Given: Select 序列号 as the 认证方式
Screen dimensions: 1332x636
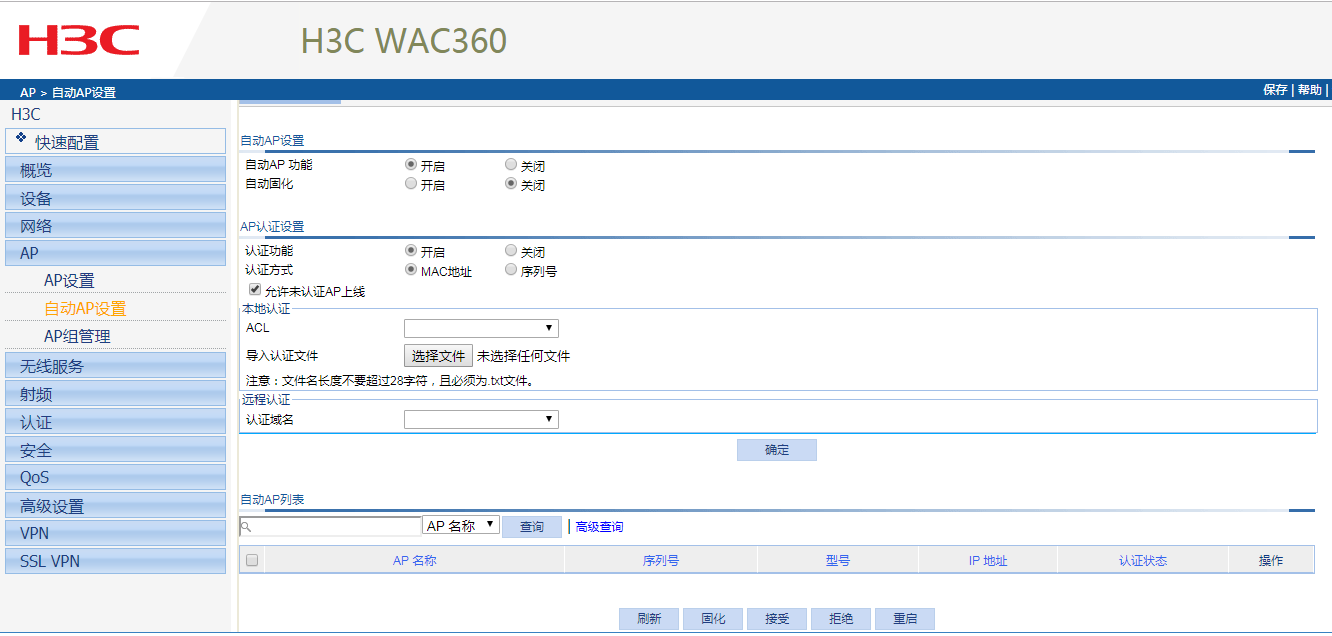Looking at the screenshot, I should point(511,270).
